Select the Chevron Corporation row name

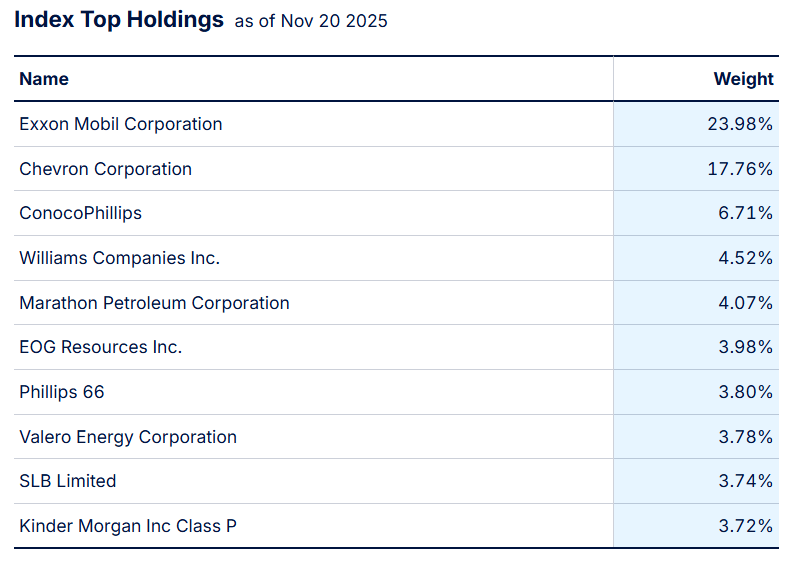coord(105,169)
